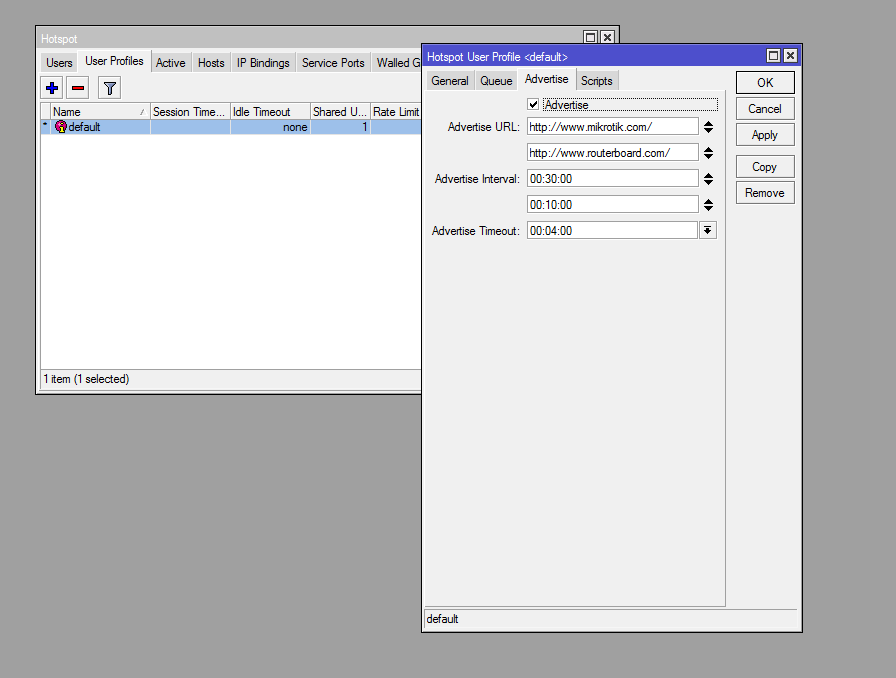
Task: Adjust arrows beside 00:10:00 interval field
Action: point(709,205)
